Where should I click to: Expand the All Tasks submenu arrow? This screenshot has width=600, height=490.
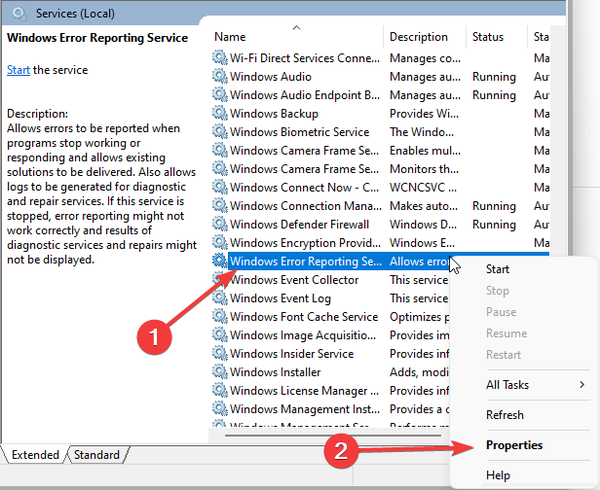click(x=582, y=385)
